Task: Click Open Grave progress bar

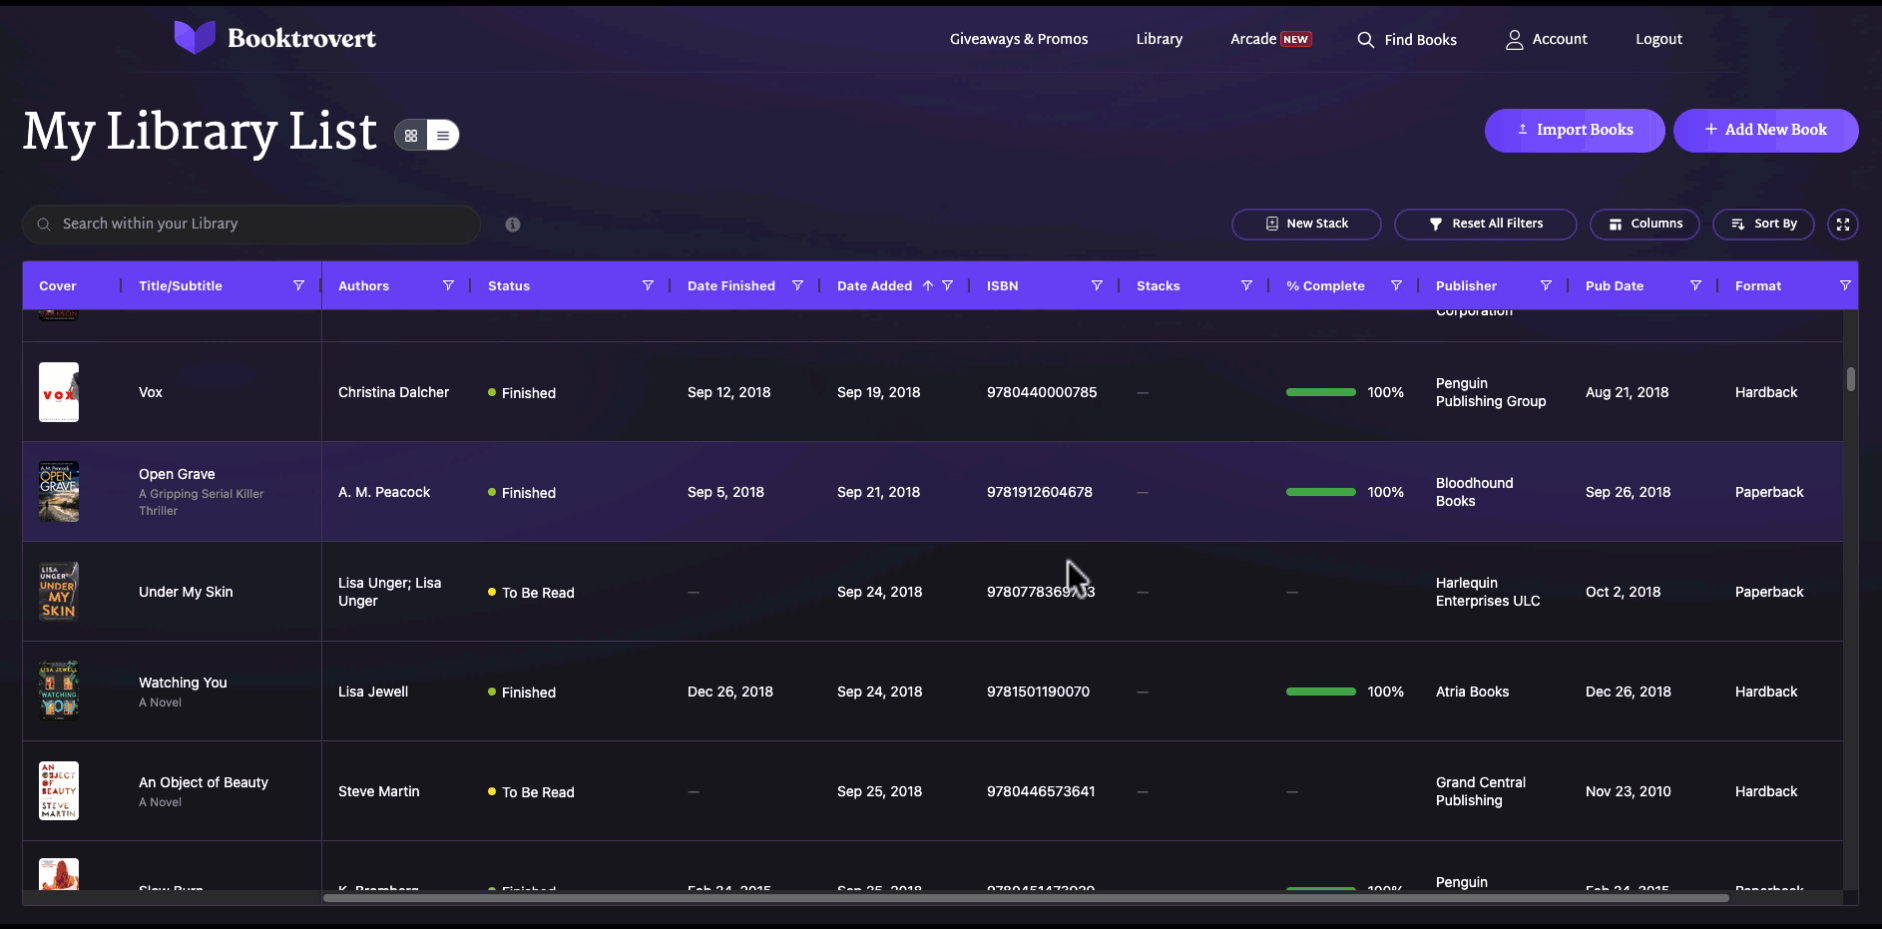Action: [1321, 492]
